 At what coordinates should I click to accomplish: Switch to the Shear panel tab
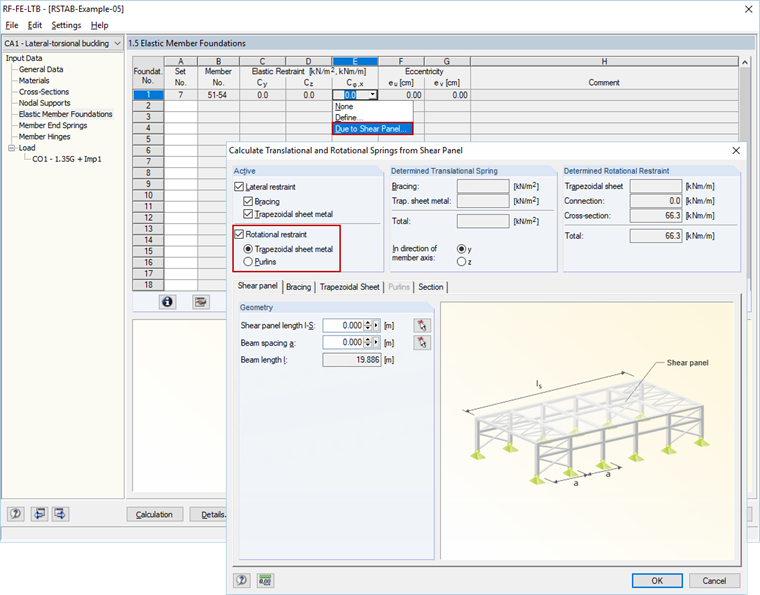(x=257, y=286)
